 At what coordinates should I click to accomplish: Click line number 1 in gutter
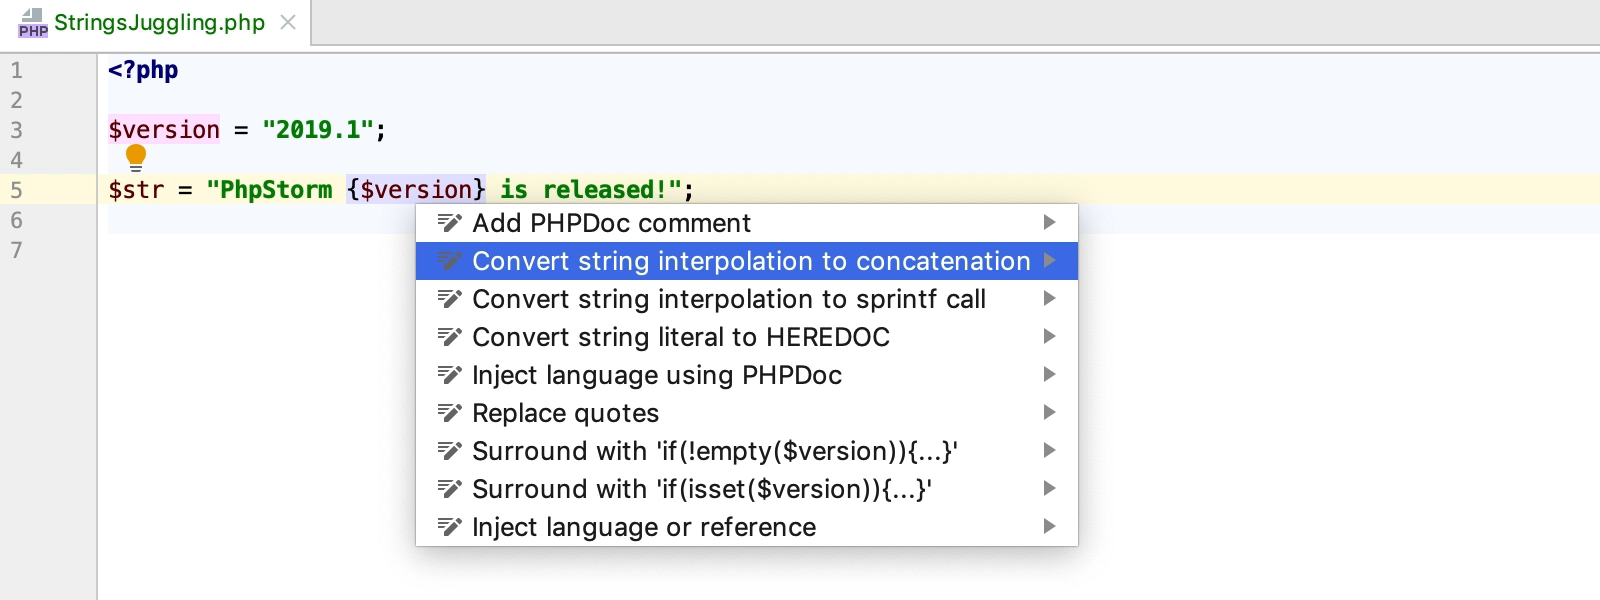16,70
